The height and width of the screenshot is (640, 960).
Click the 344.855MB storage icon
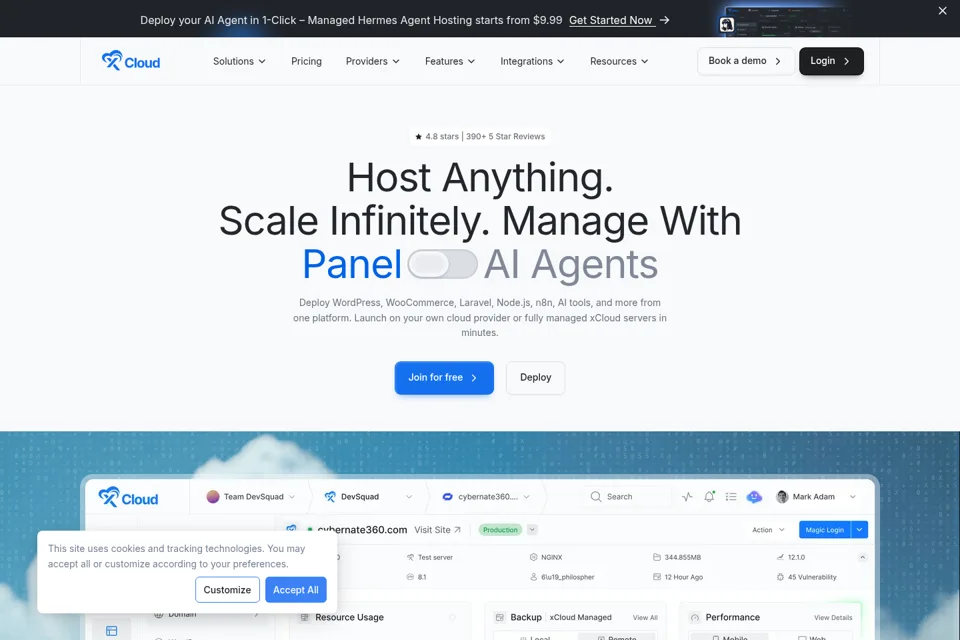tap(657, 557)
